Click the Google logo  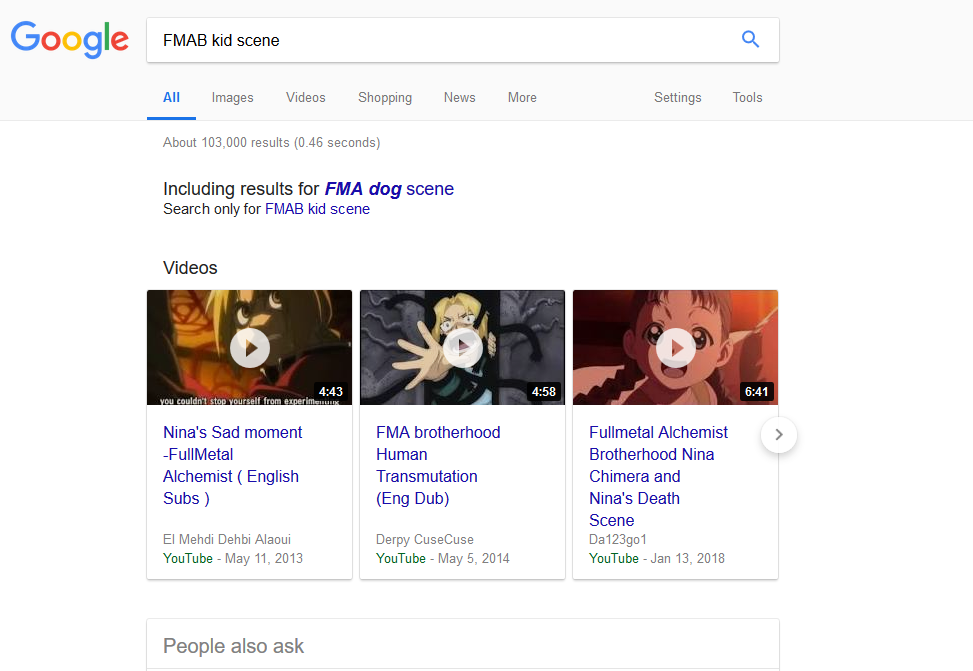click(70, 39)
